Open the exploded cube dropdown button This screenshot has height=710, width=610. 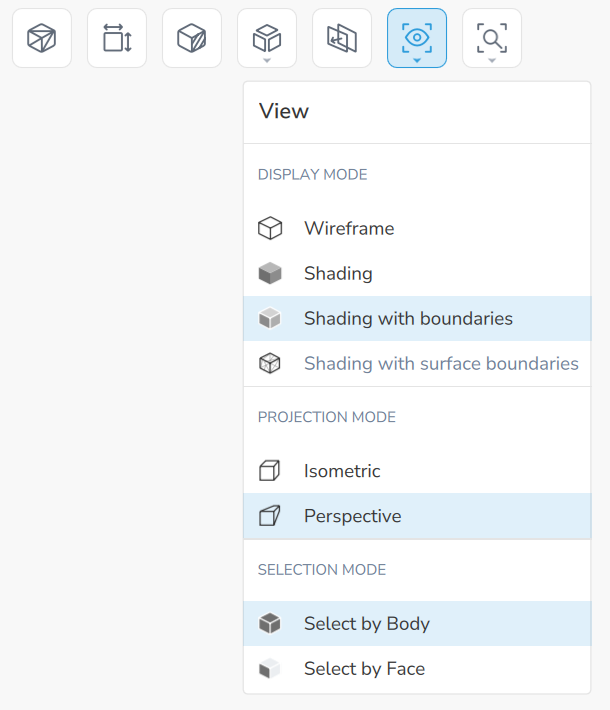pyautogui.click(x=267, y=38)
